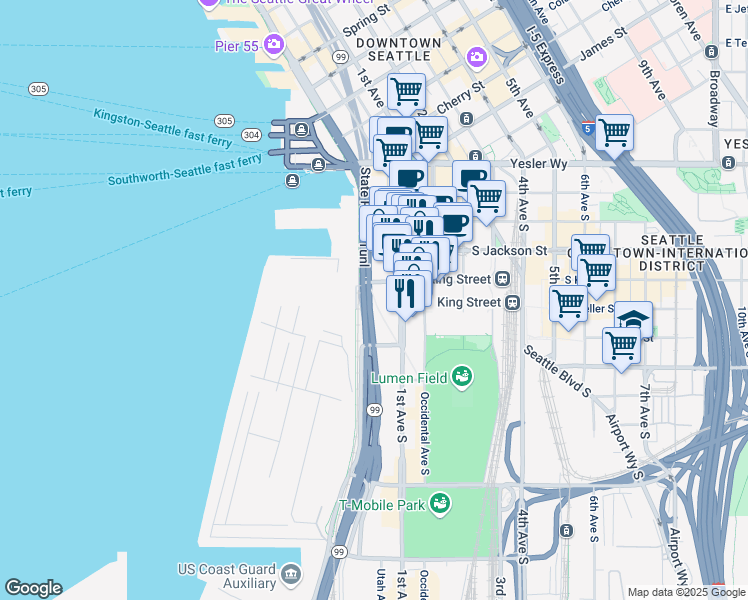Click the route 304 ferry shield
This screenshot has width=748, height=600.
tap(251, 135)
